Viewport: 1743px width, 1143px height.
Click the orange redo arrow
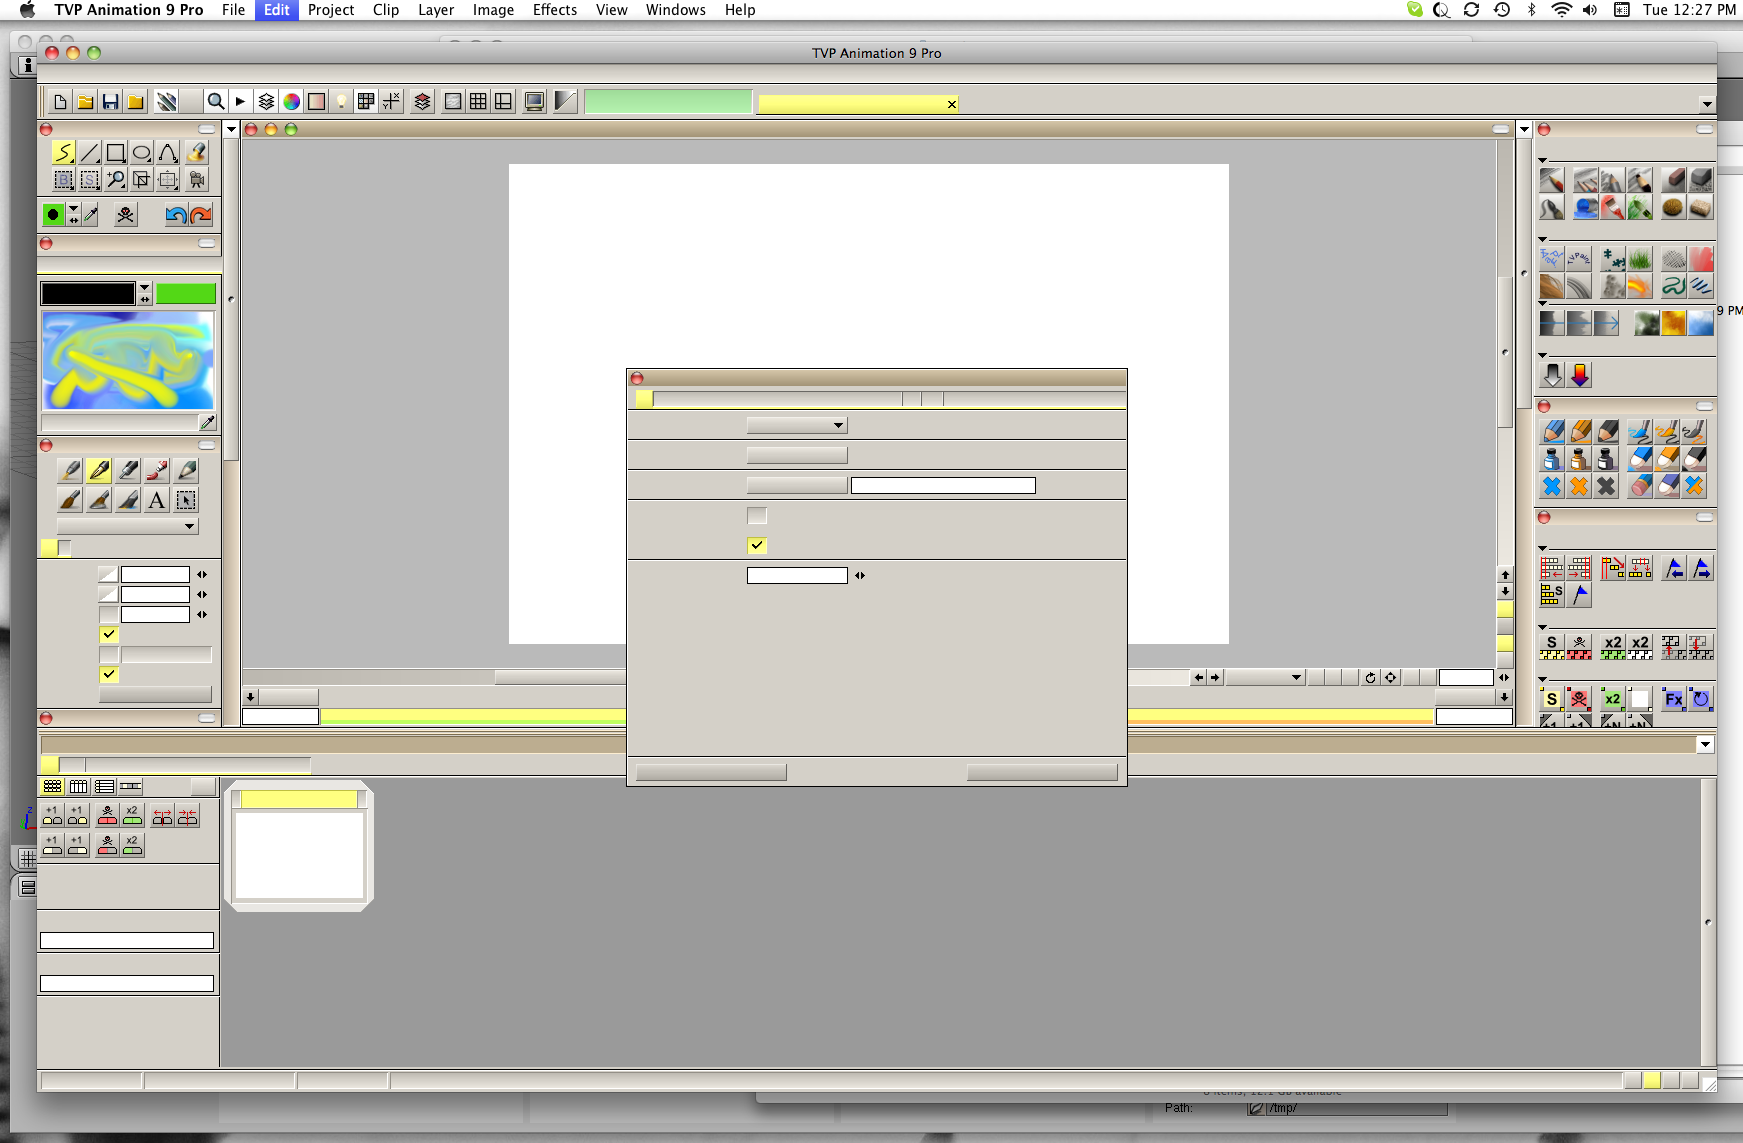[x=201, y=214]
